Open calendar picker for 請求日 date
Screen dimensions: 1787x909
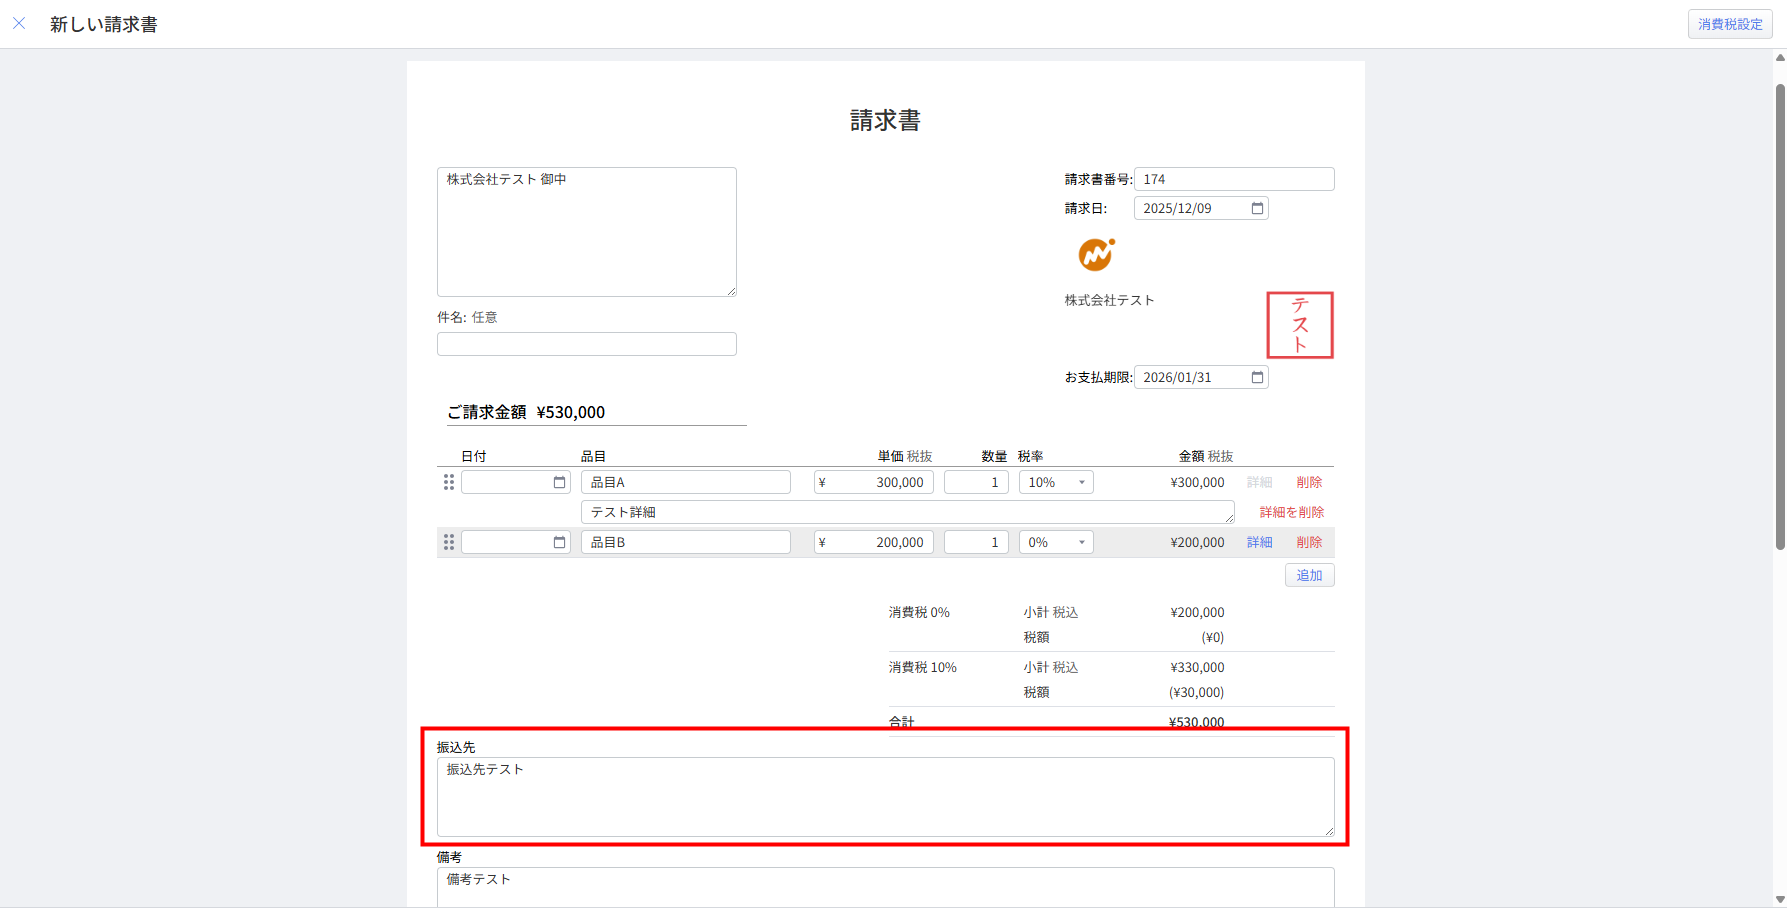(1257, 208)
